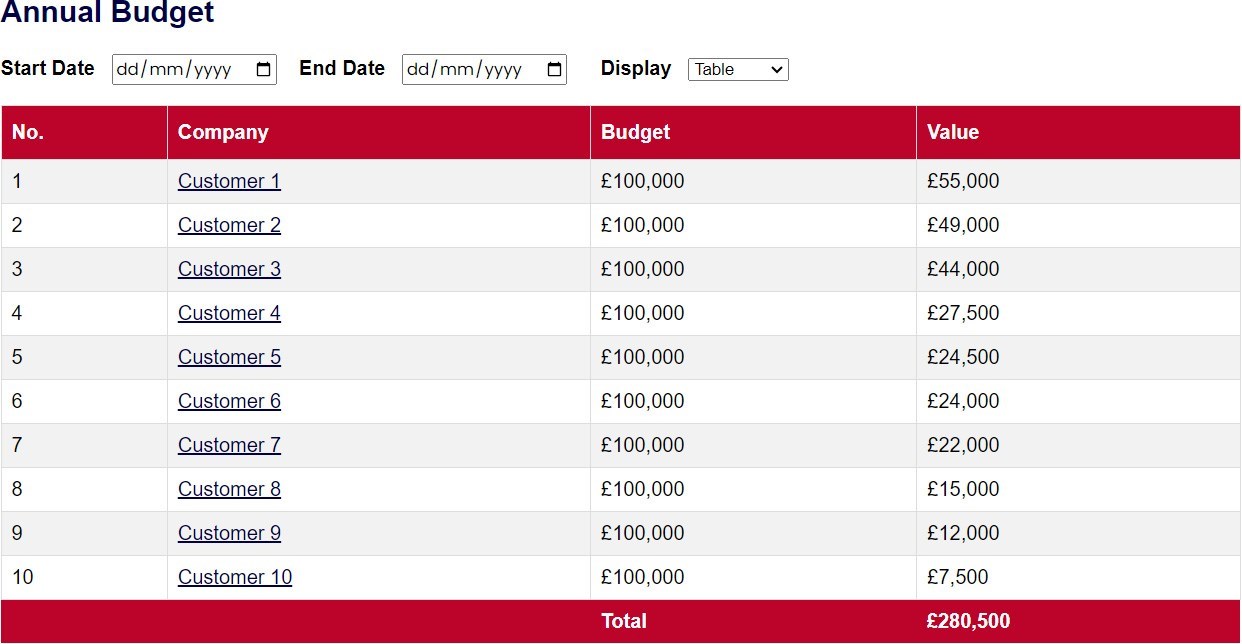Click the Value column header
Image resolution: width=1242 pixels, height=644 pixels.
click(1078, 132)
